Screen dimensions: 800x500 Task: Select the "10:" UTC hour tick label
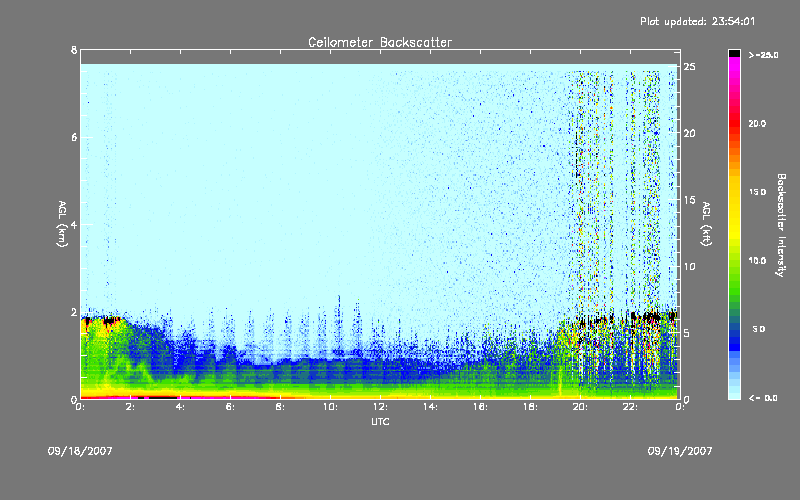330,407
